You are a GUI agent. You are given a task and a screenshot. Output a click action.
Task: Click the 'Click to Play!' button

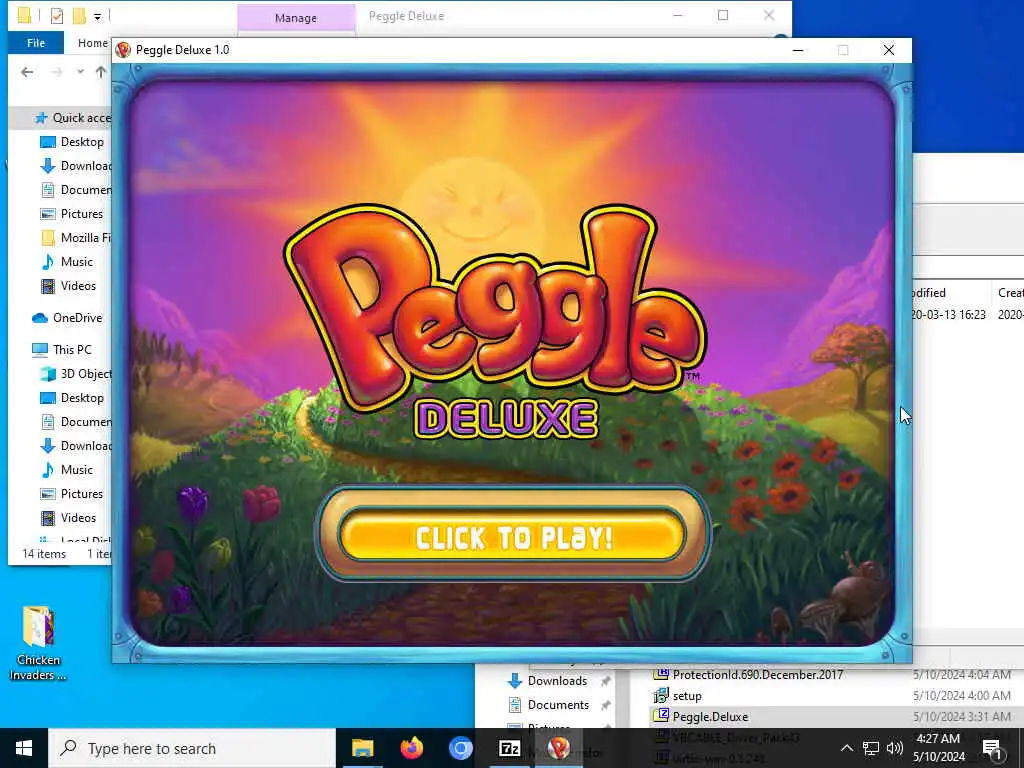tap(513, 536)
